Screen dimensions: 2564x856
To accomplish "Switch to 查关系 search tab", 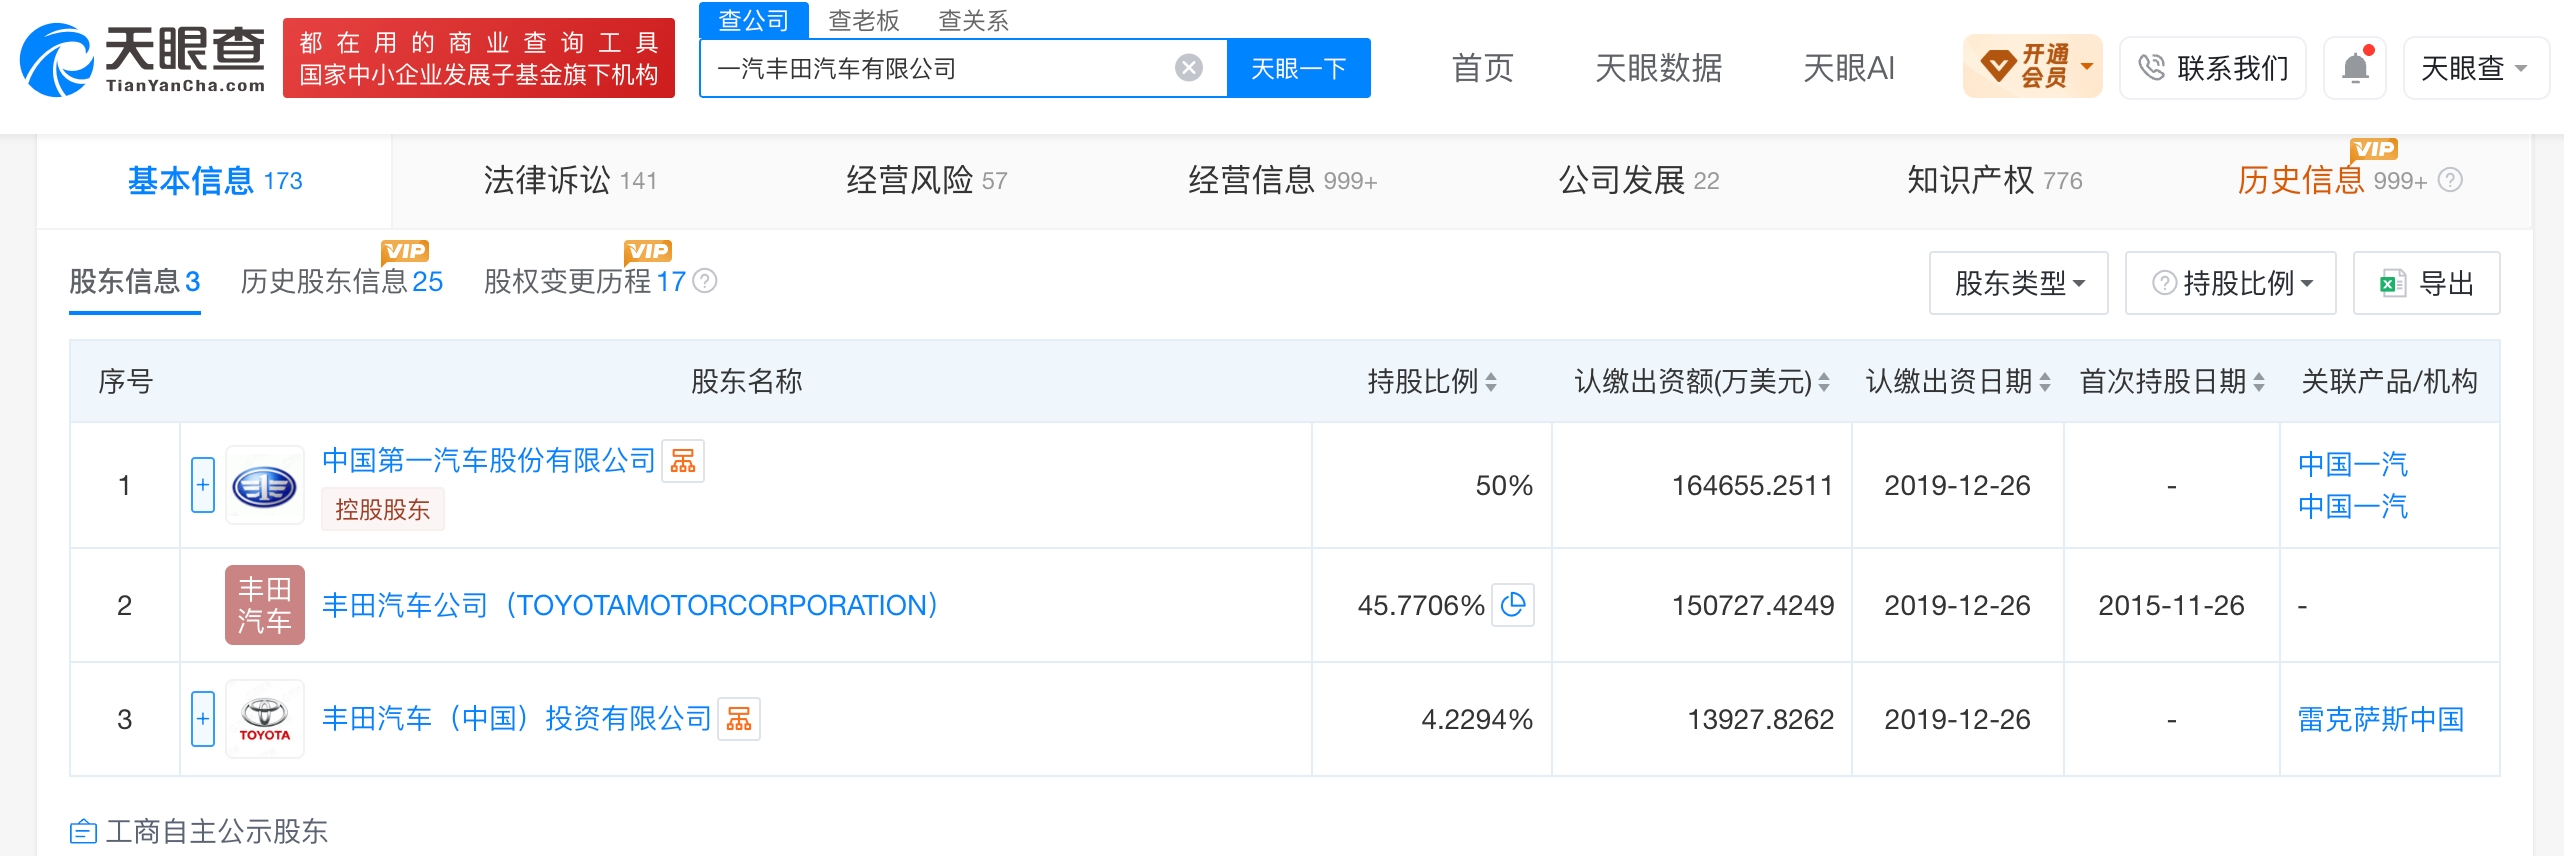I will (x=973, y=20).
